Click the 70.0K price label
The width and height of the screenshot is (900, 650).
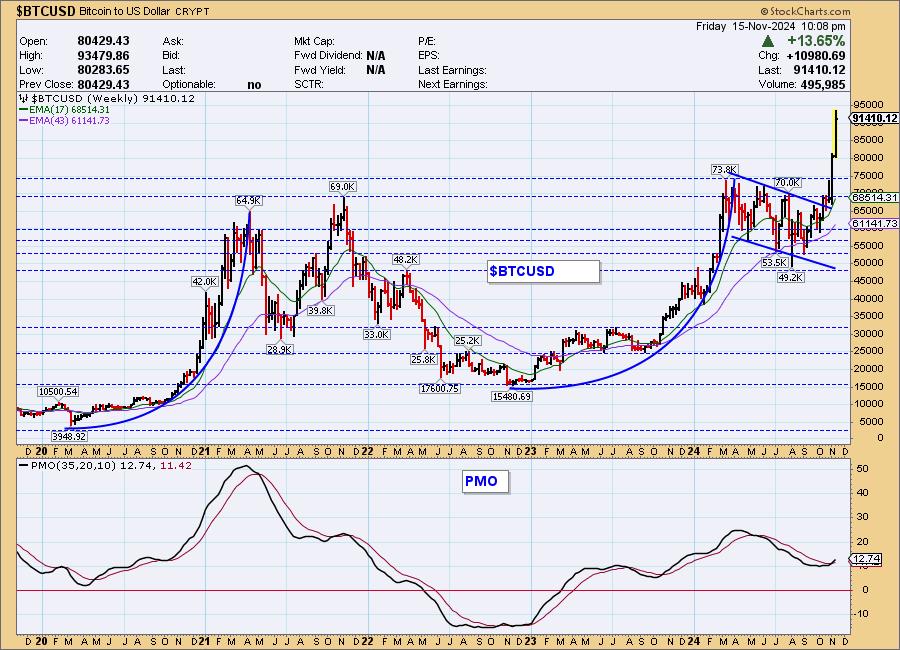click(x=787, y=183)
